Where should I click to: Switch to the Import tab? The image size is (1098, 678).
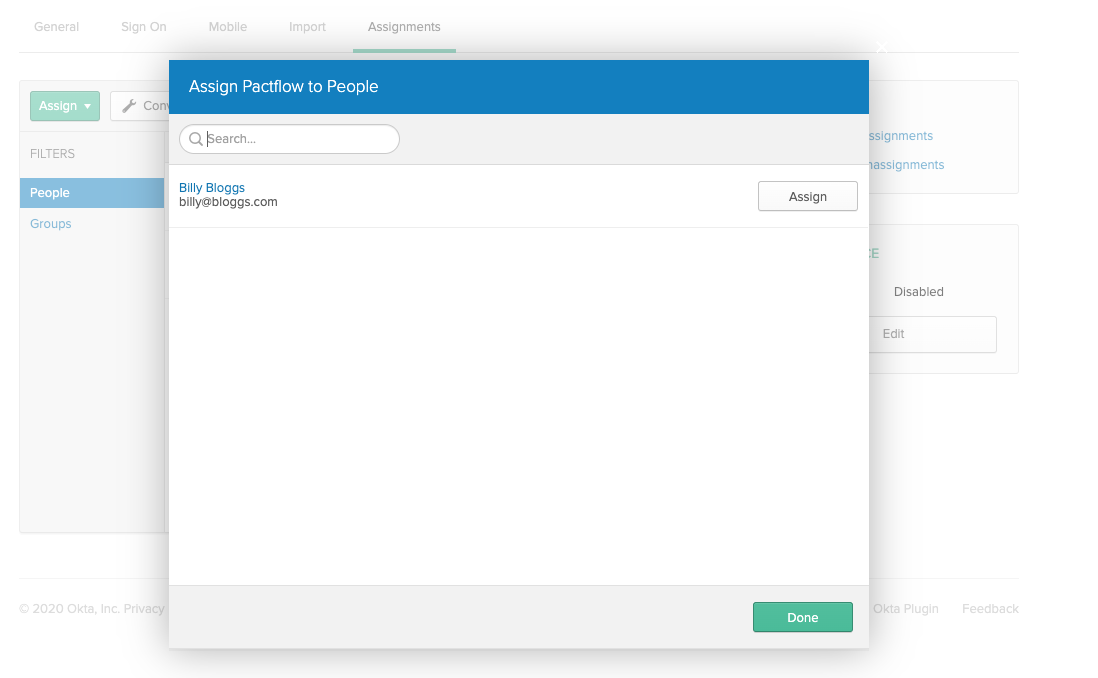(x=307, y=27)
